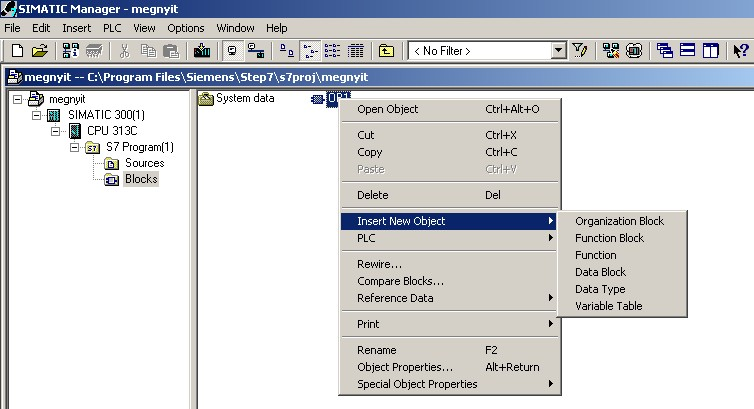The width and height of the screenshot is (754, 409).
Task: Choose Open Object from context menu
Action: click(450, 109)
